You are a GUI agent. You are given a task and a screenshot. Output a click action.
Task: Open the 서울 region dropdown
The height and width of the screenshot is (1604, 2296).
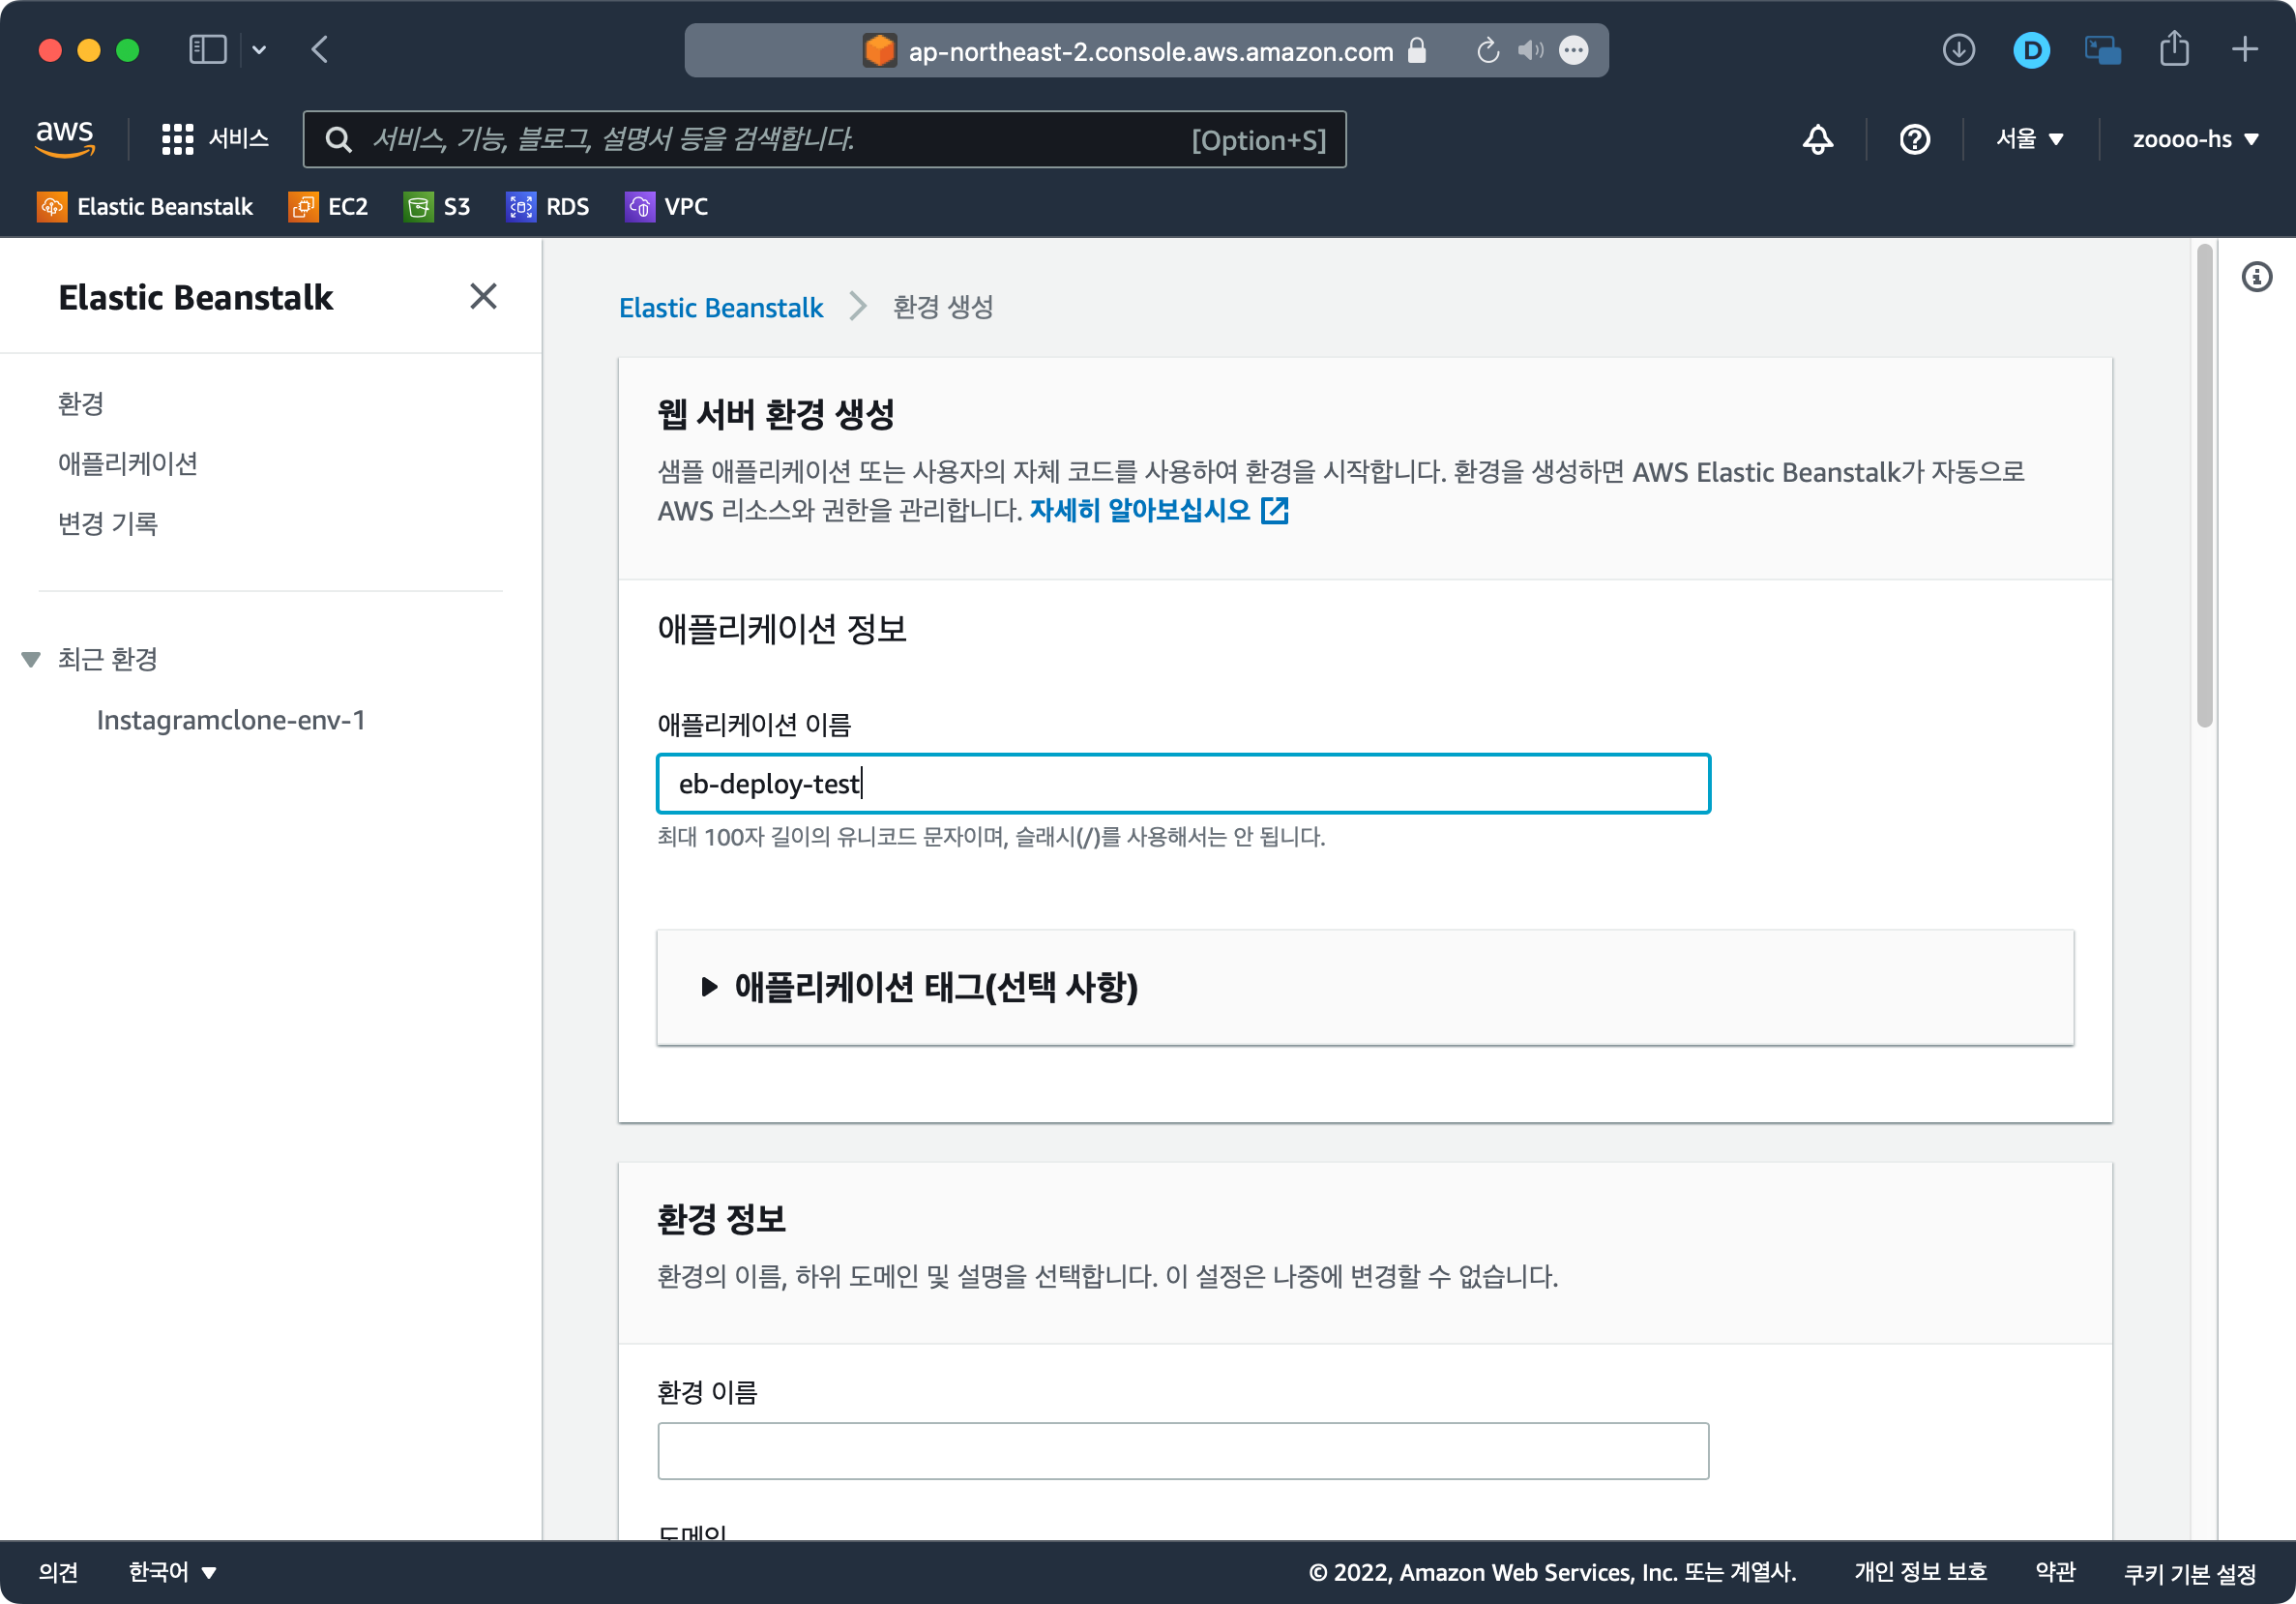coord(2029,139)
